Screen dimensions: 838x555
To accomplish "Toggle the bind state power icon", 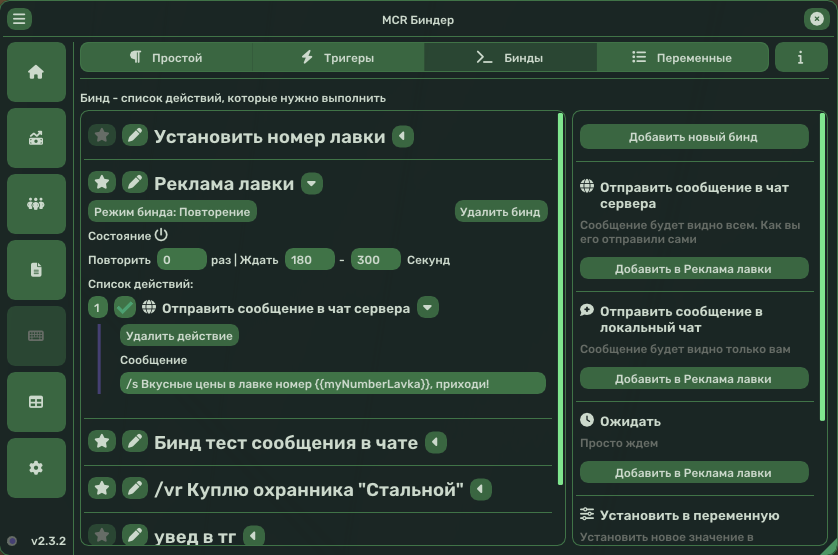I will (161, 235).
